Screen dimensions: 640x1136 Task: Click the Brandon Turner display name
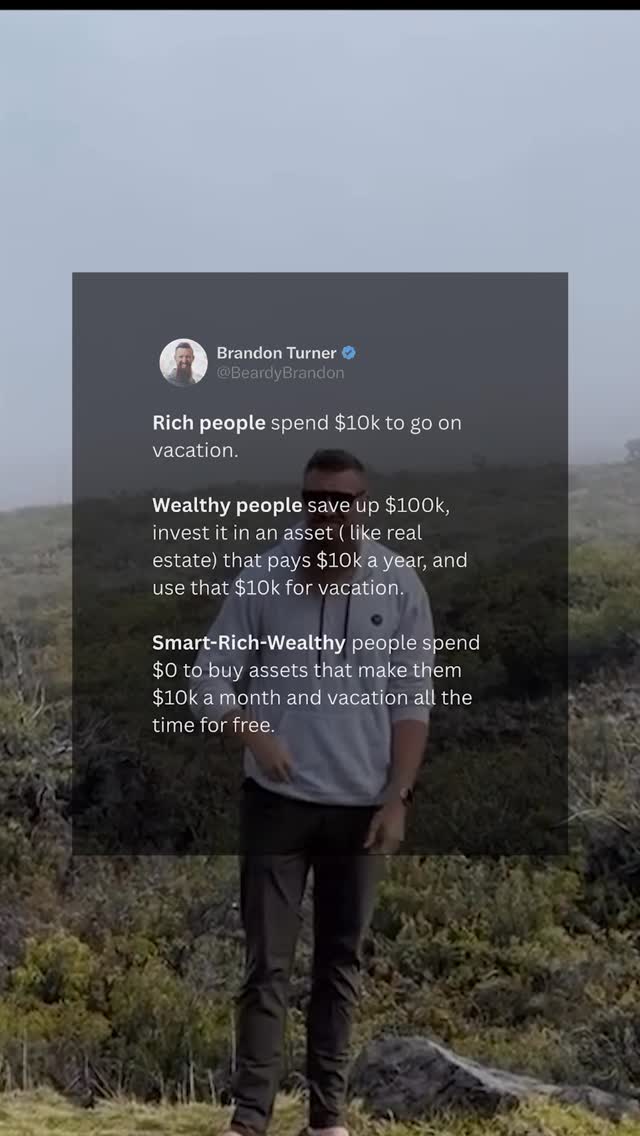(x=276, y=353)
